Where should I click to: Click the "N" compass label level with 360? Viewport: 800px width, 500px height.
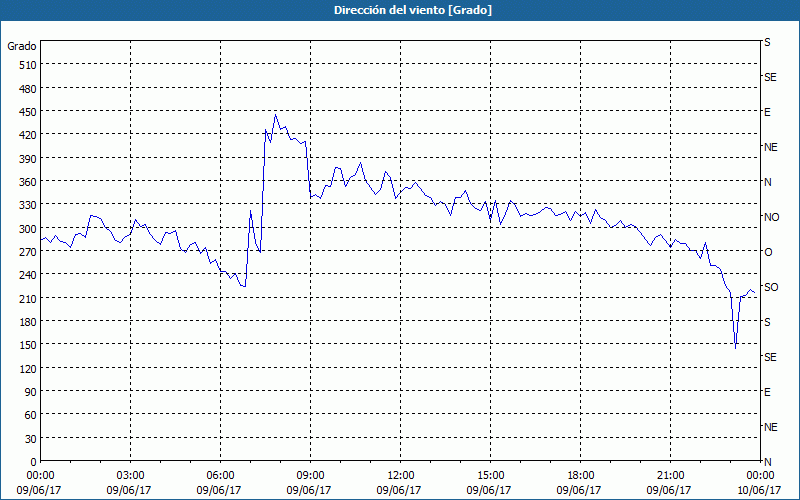tap(767, 182)
